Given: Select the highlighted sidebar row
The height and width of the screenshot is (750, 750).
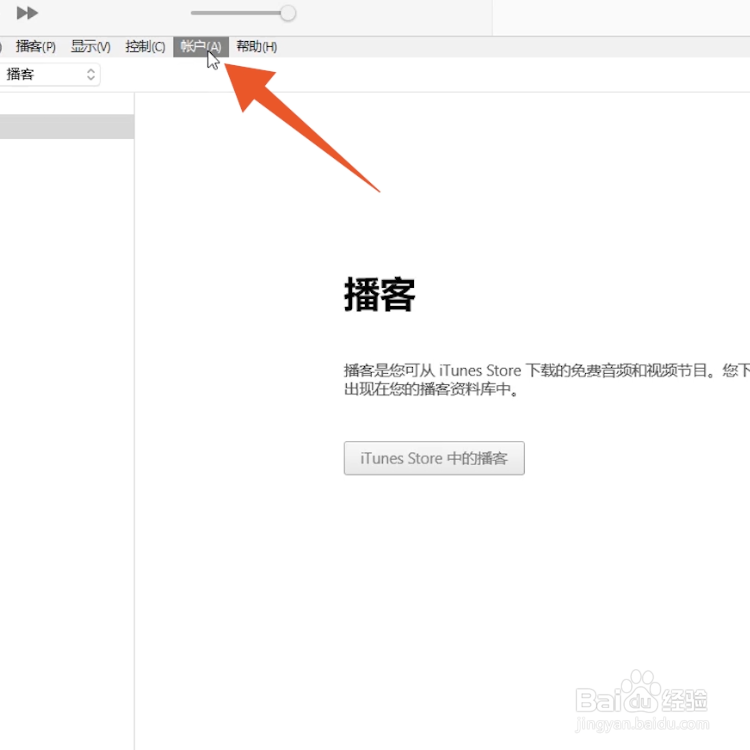Looking at the screenshot, I should pyautogui.click(x=67, y=127).
